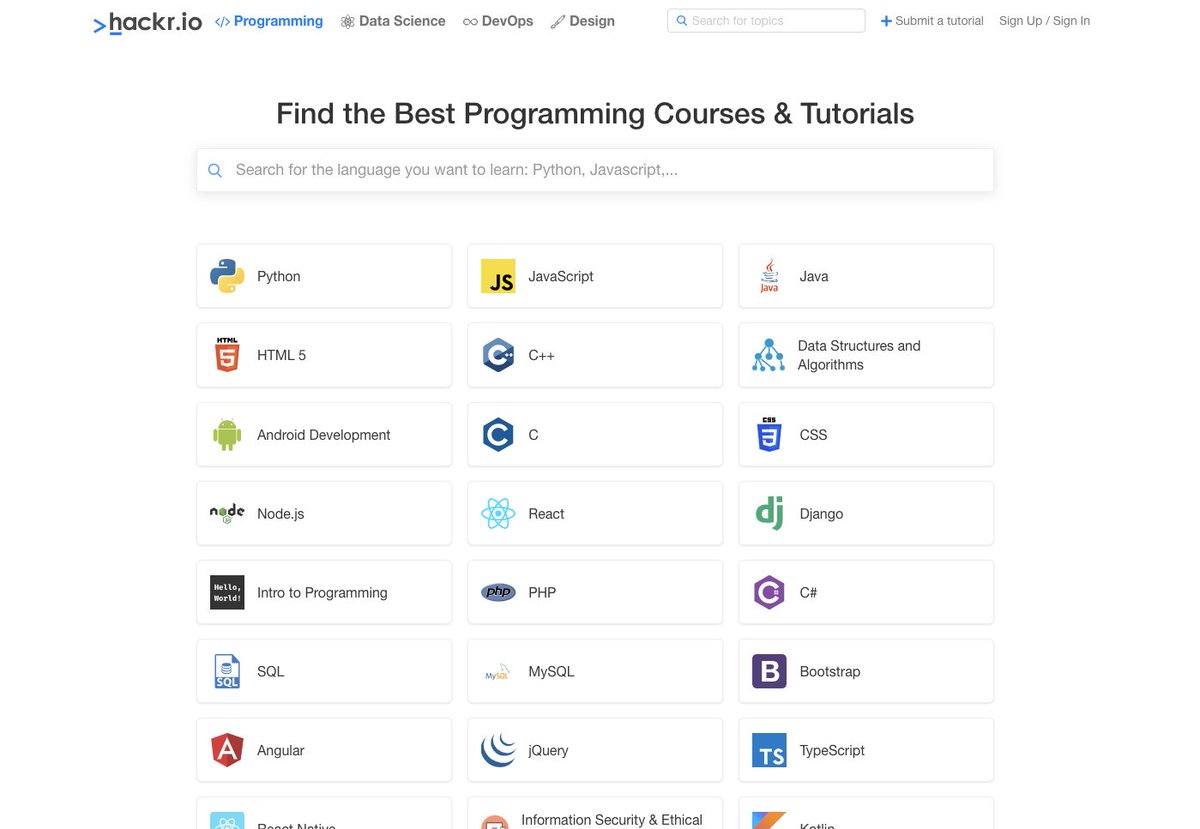Click the magnifier icon in main search bar
This screenshot has width=1200, height=829.
tap(215, 170)
